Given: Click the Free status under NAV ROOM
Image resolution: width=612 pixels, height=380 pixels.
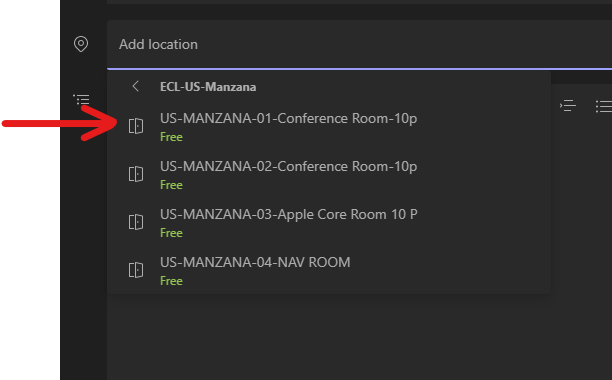Looking at the screenshot, I should pos(171,281).
